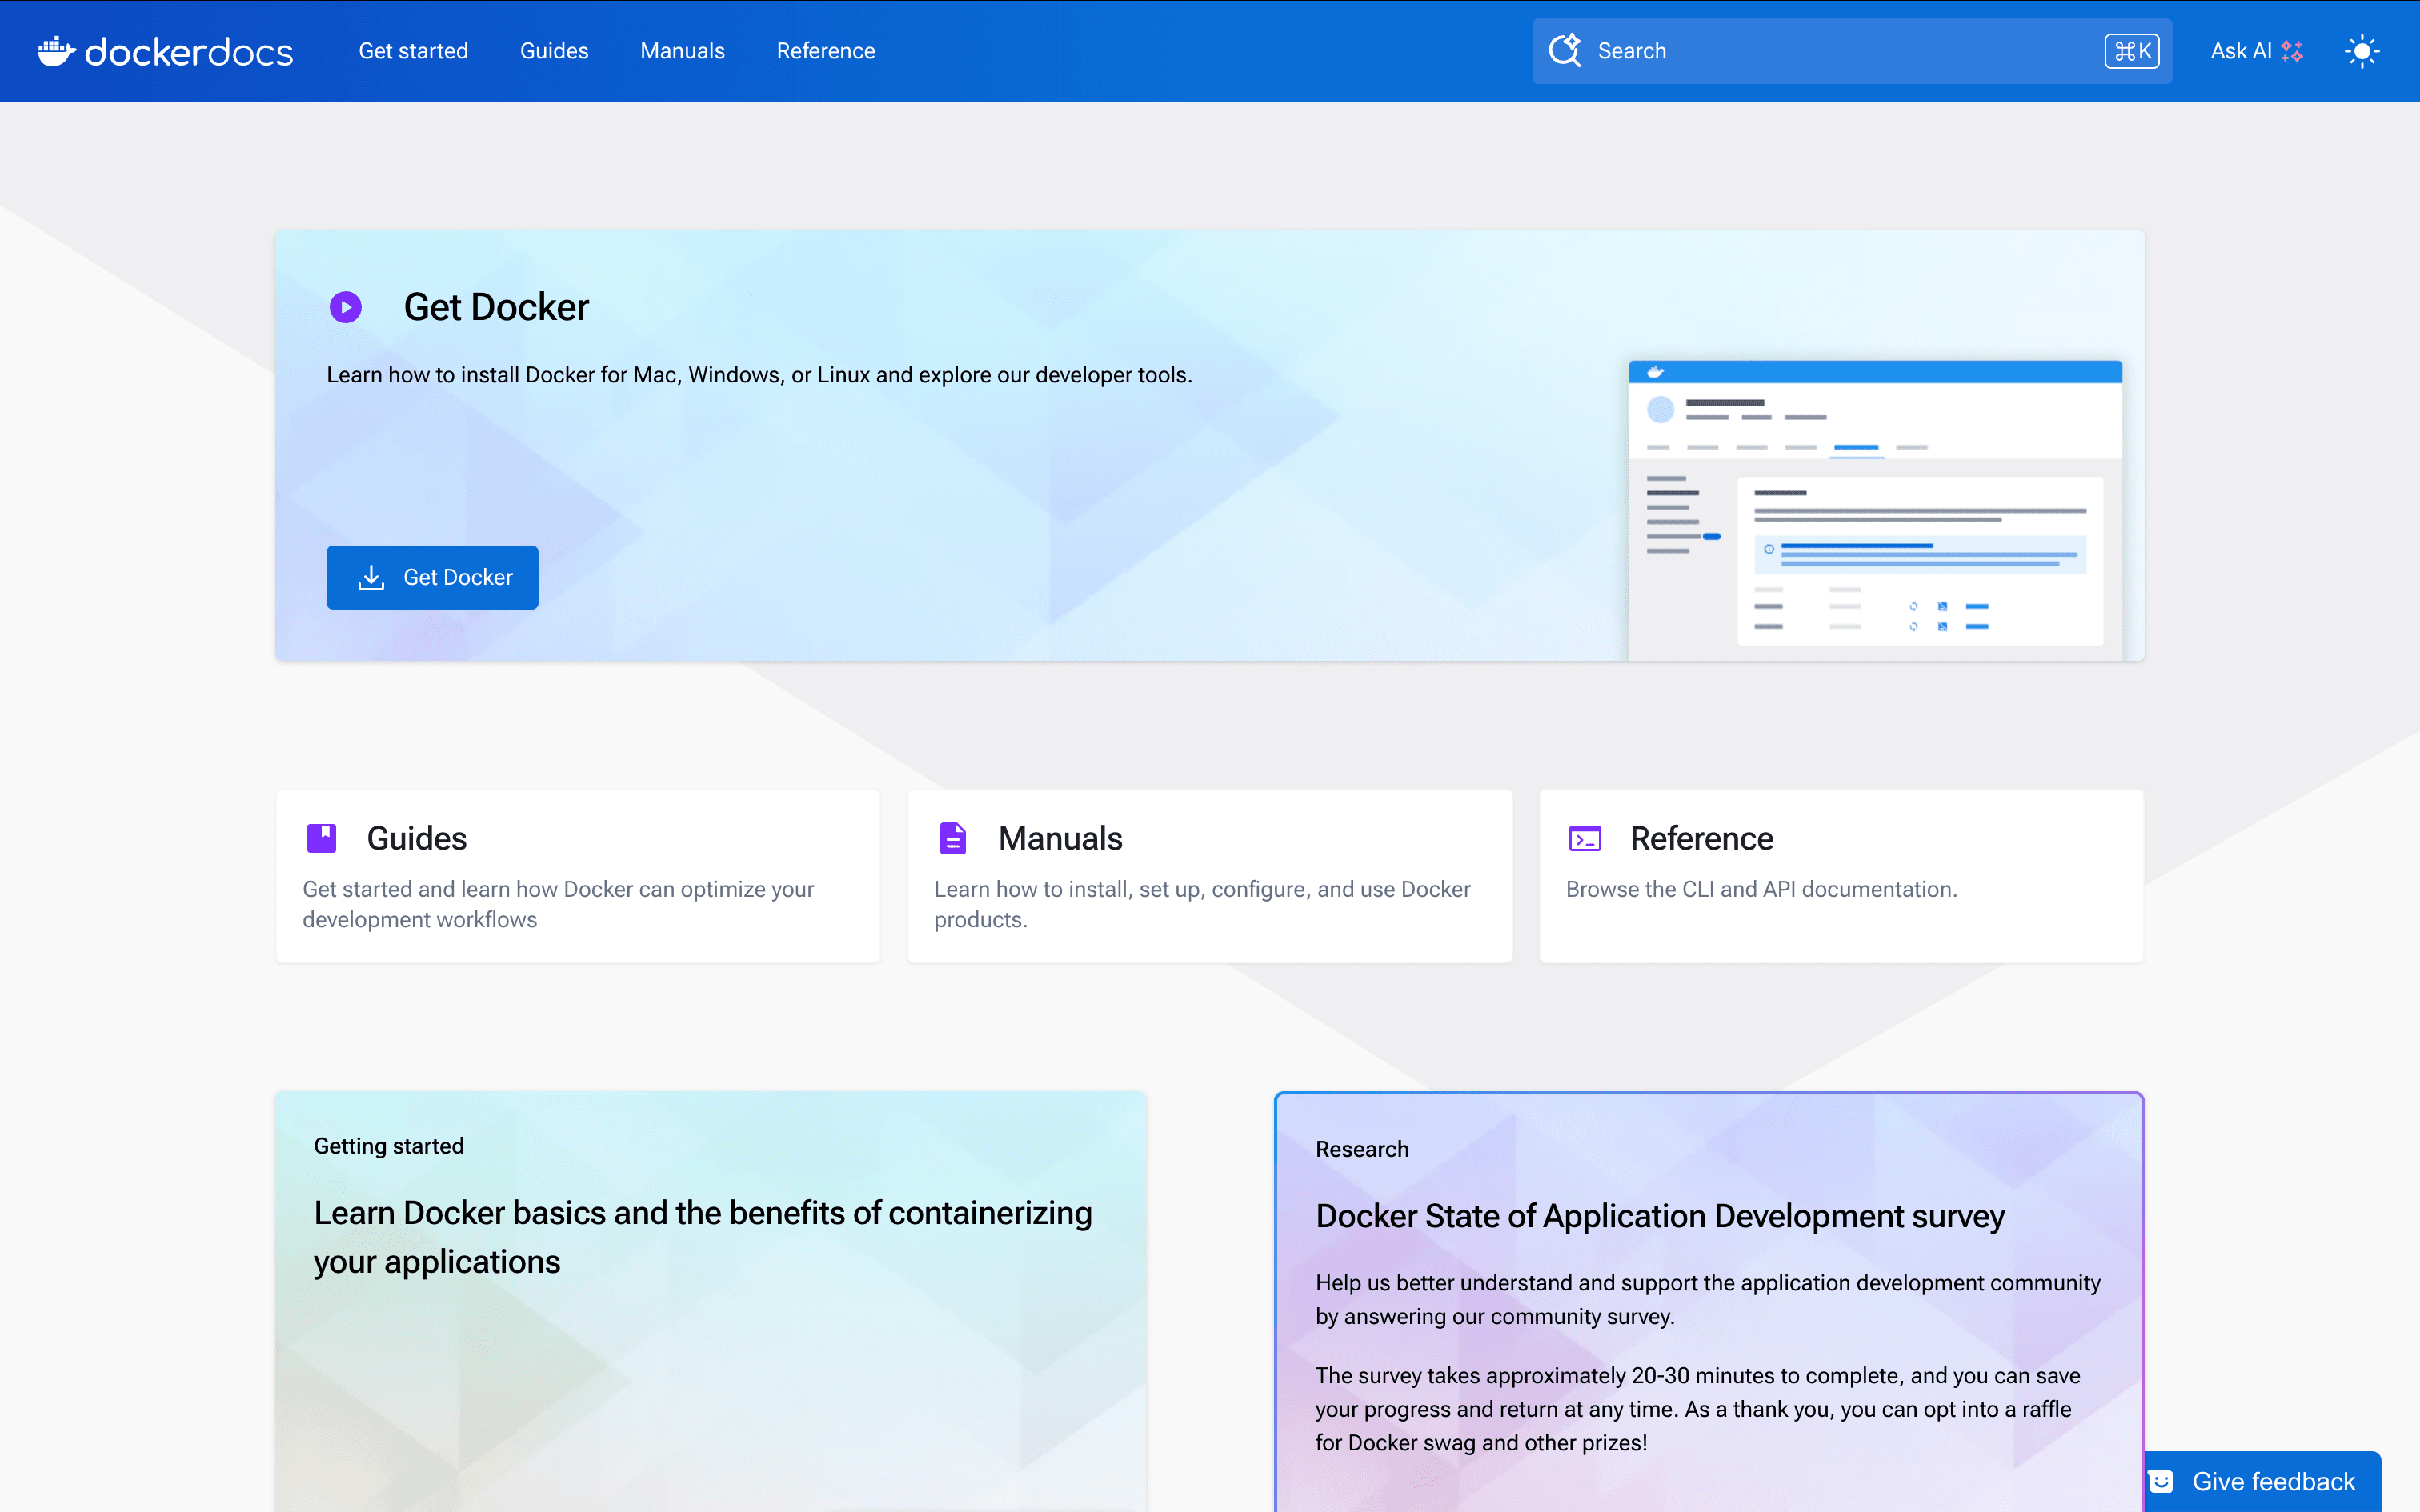The image size is (2420, 1512).
Task: Open the Reference navigation item
Action: click(826, 51)
